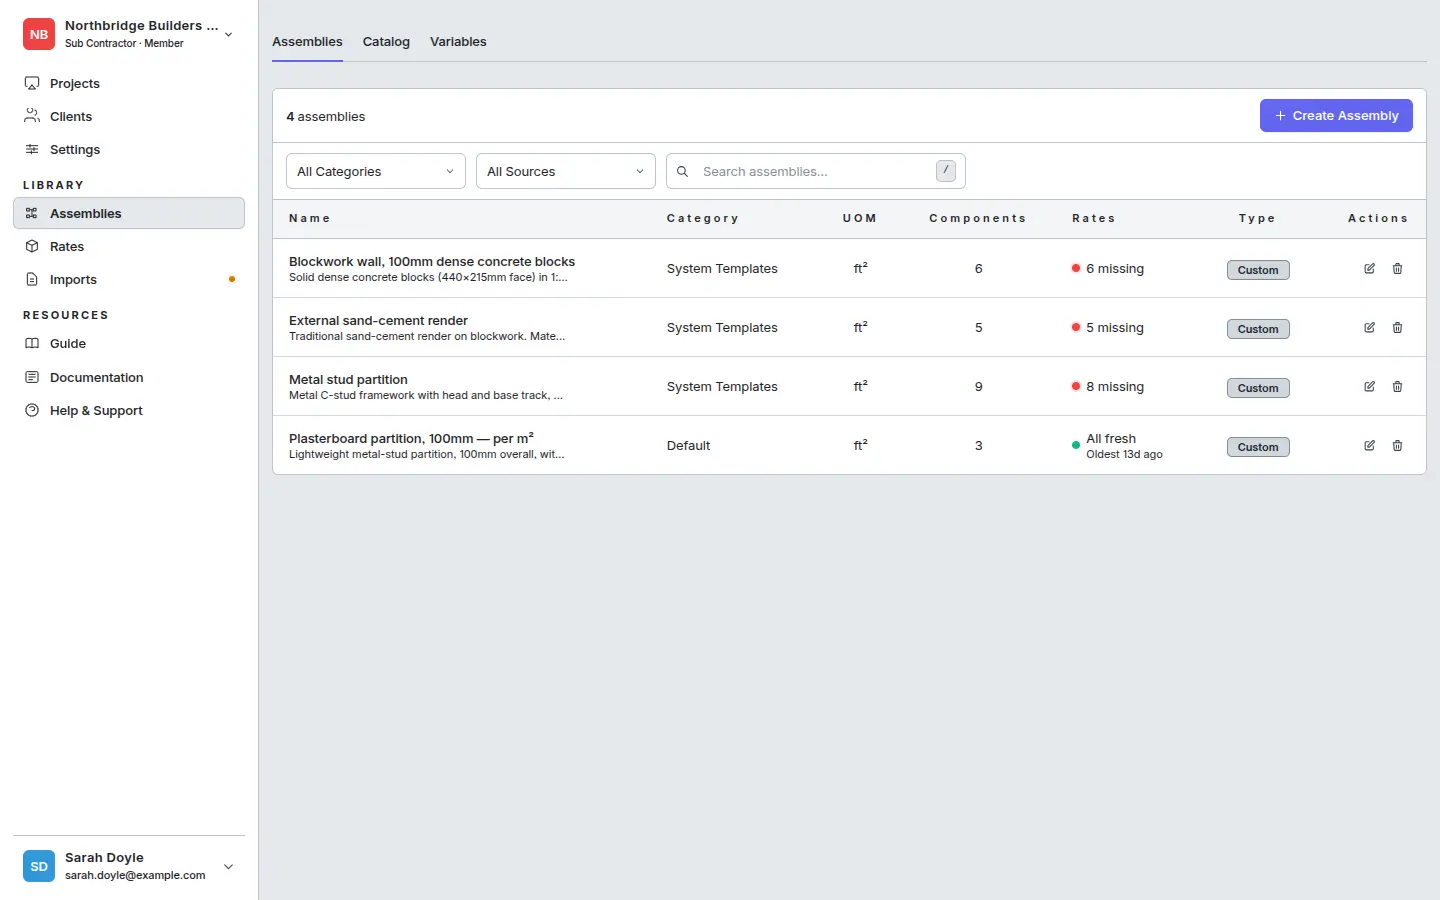Screen dimensions: 1440x900
Task: Click the slash shortcut key badge
Action: [946, 171]
